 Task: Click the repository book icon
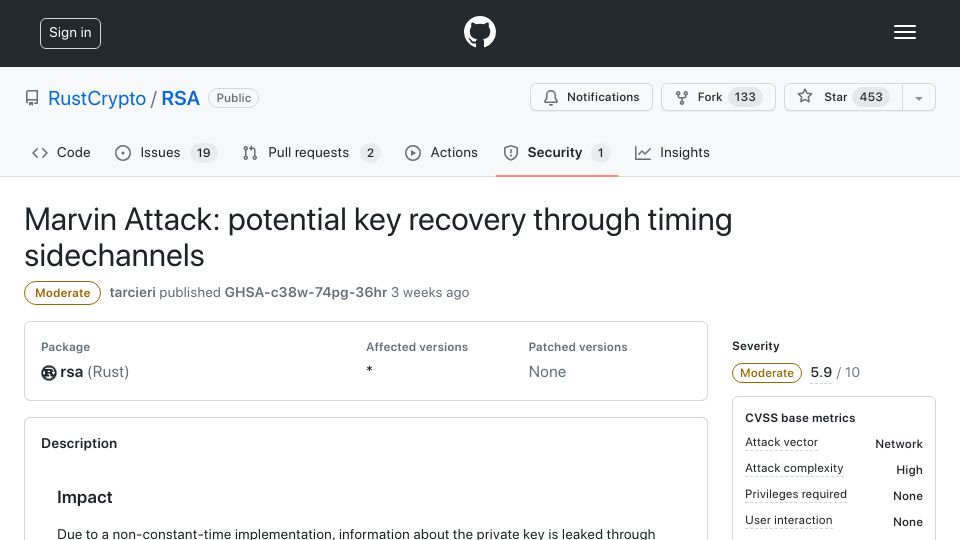coord(32,98)
